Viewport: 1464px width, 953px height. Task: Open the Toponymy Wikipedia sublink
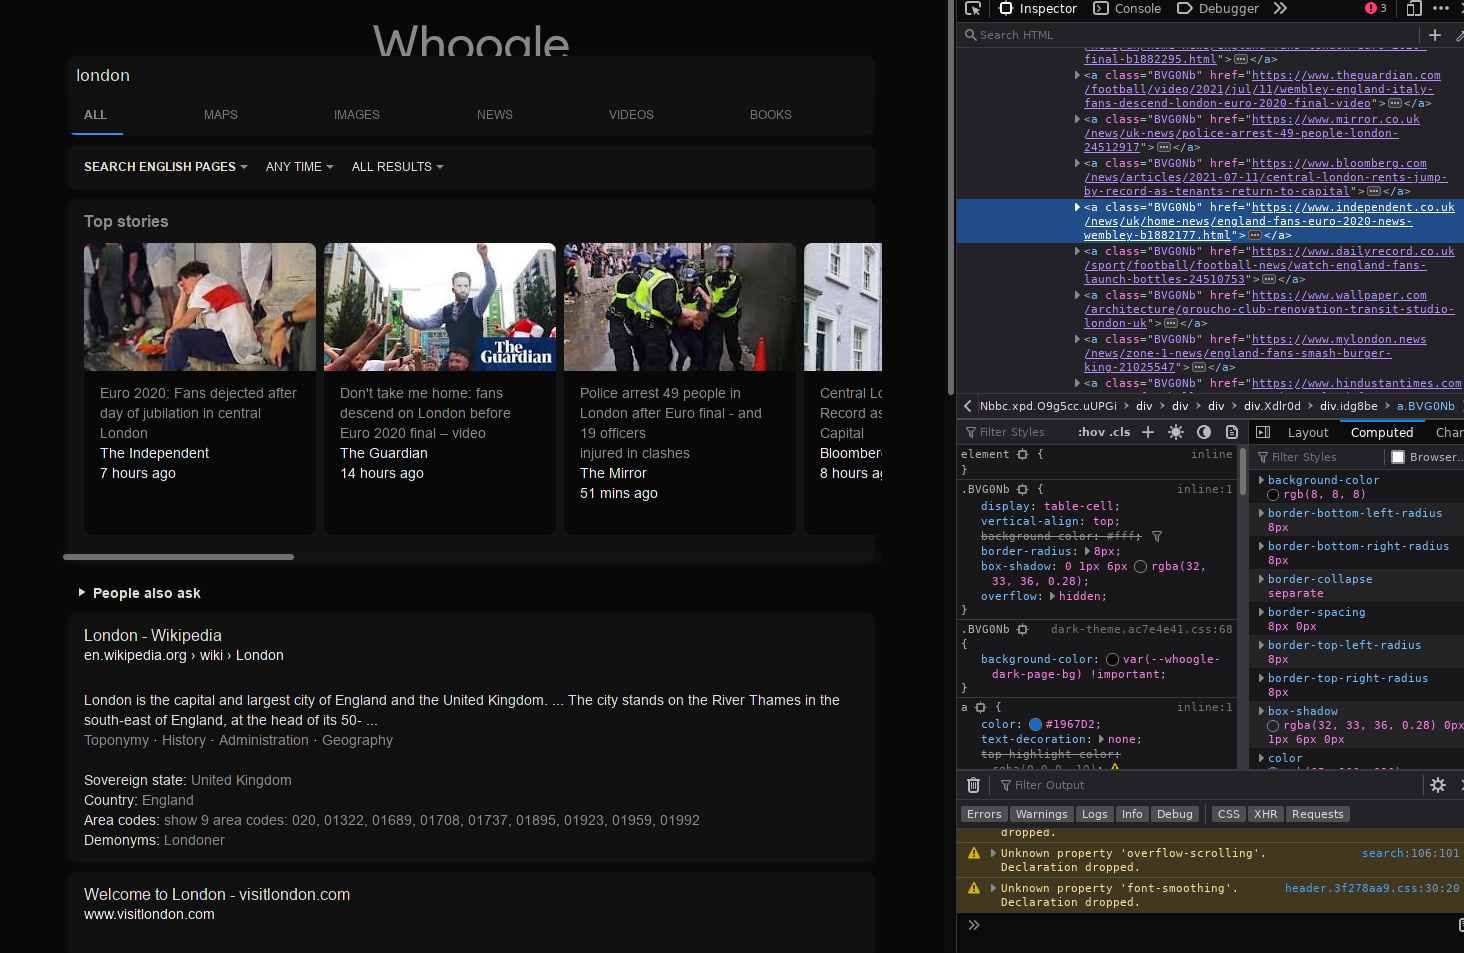coord(116,740)
